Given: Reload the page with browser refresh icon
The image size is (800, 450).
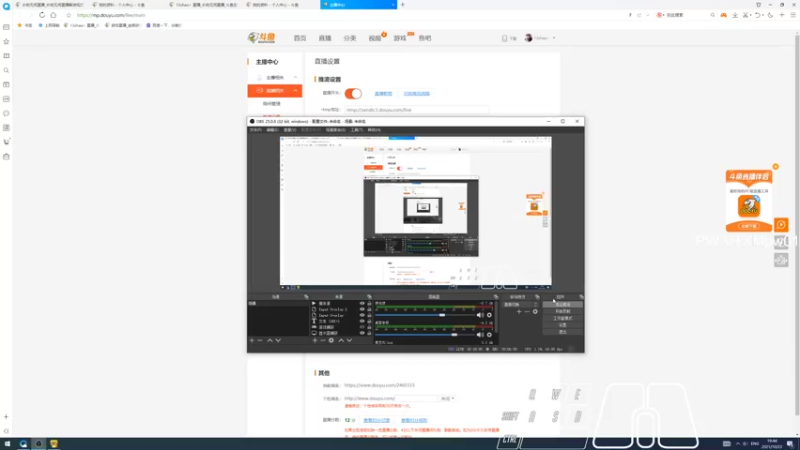Looking at the screenshot, I should [42, 15].
